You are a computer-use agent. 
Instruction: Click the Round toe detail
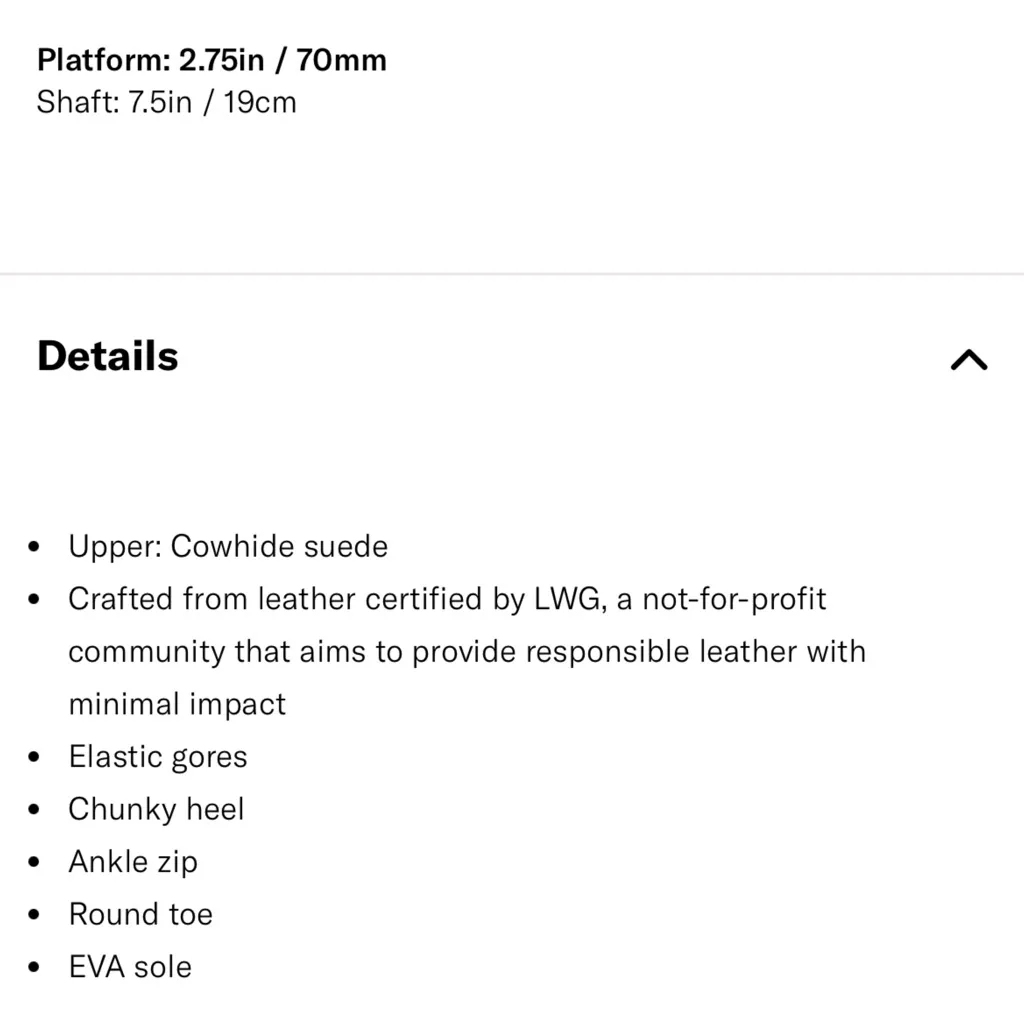click(x=140, y=913)
